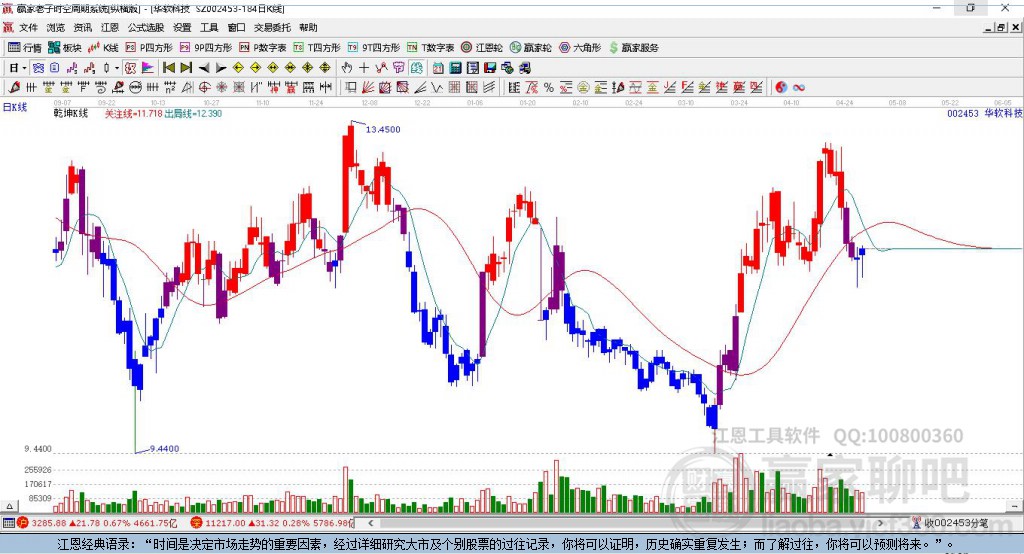Screen dimensions: 1024x554
Task: Open the T四方形 tool
Action: click(x=317, y=48)
